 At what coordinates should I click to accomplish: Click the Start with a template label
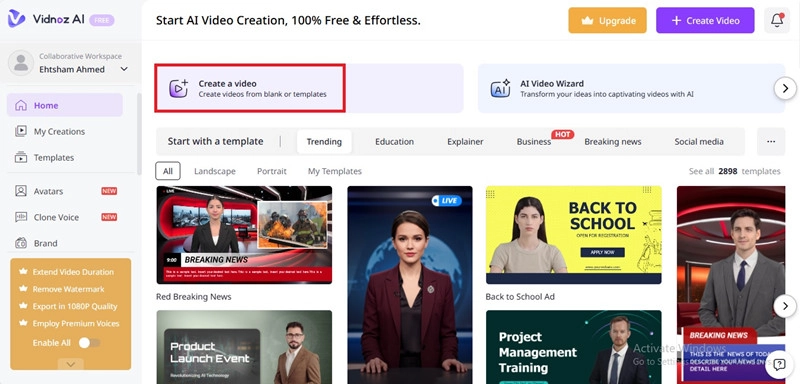pyautogui.click(x=215, y=142)
